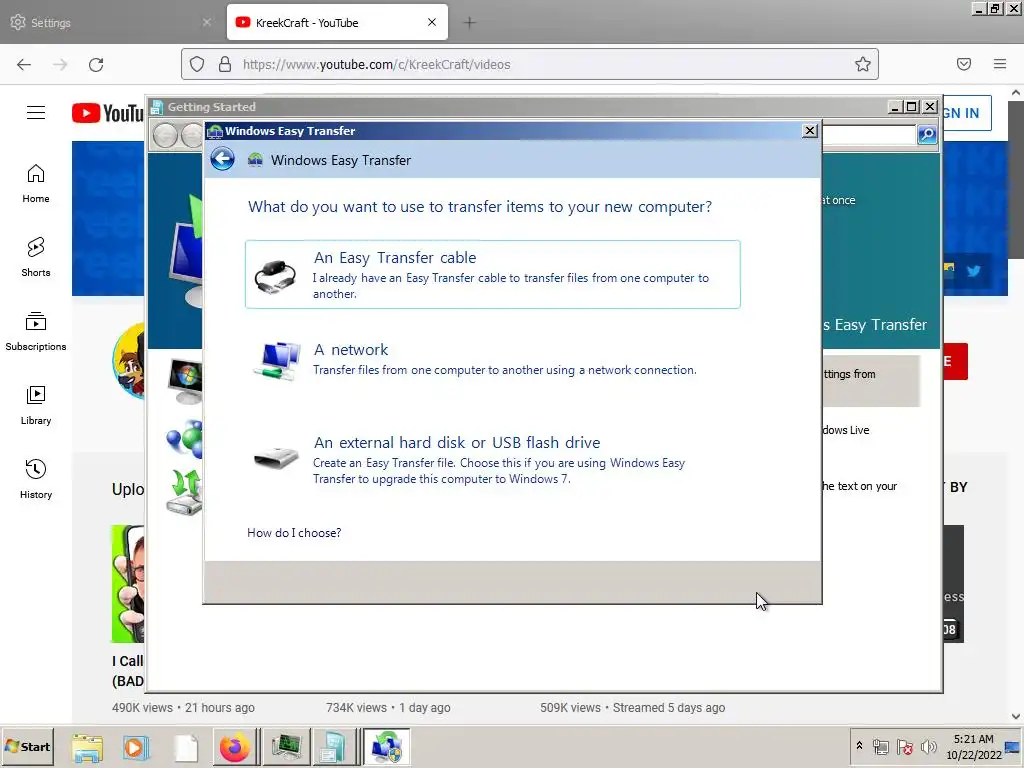This screenshot has width=1024, height=768.
Task: Click the YouTube logo
Action: (x=108, y=113)
